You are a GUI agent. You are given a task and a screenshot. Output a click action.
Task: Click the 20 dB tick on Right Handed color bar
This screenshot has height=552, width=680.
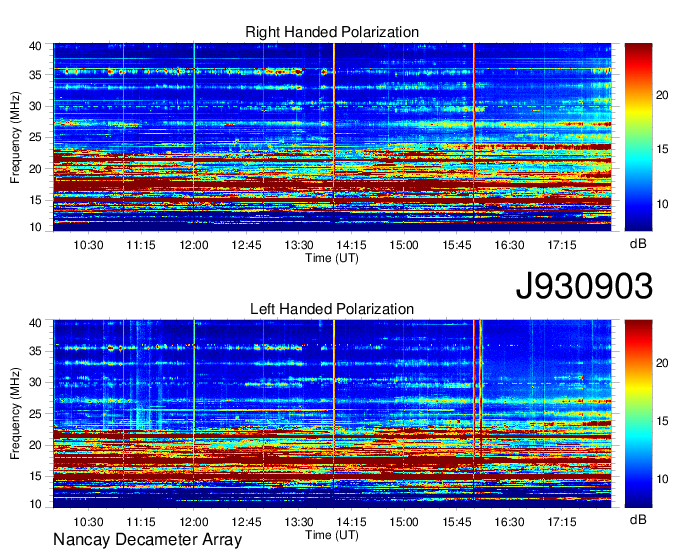pyautogui.click(x=662, y=95)
